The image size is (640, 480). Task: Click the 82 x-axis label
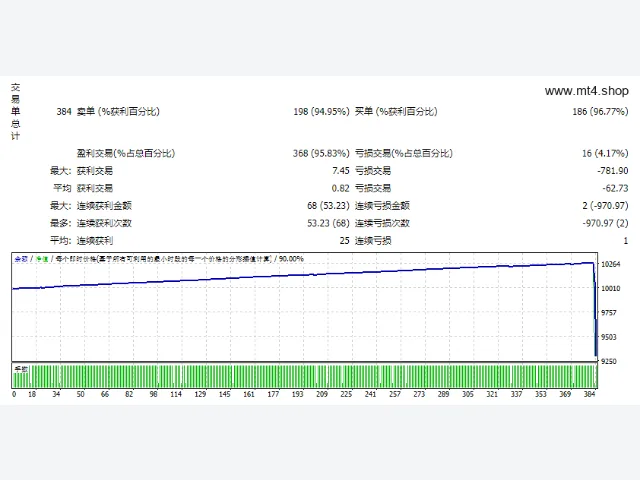(x=129, y=394)
